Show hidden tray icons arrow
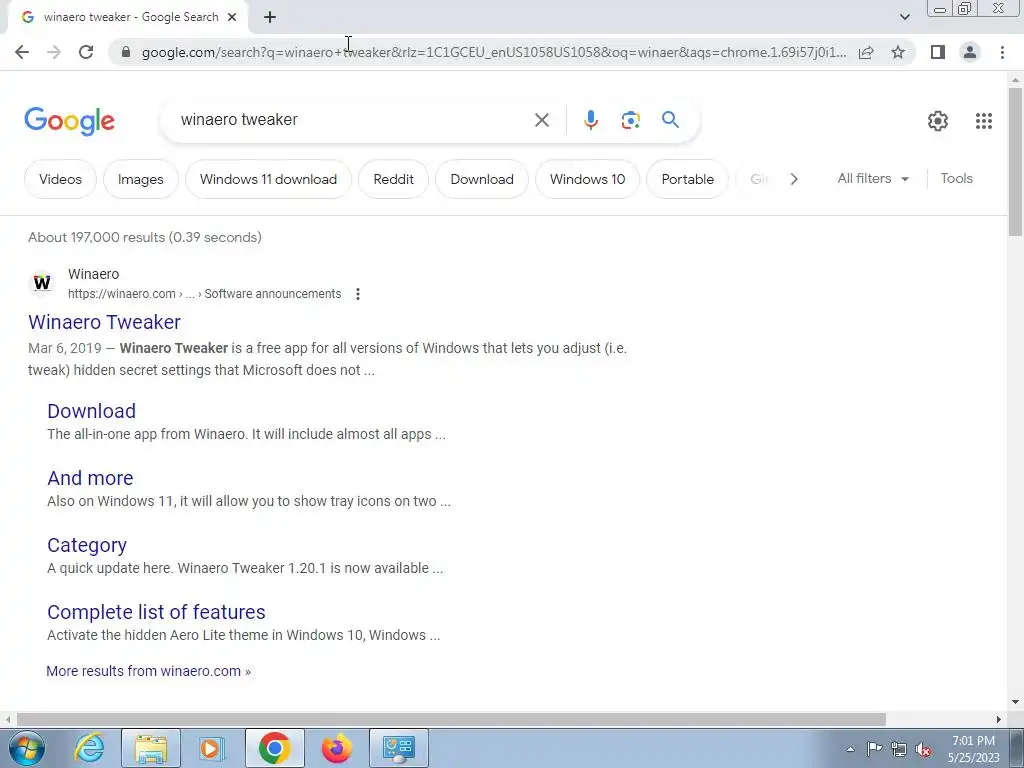Viewport: 1024px width, 768px height. [x=850, y=749]
